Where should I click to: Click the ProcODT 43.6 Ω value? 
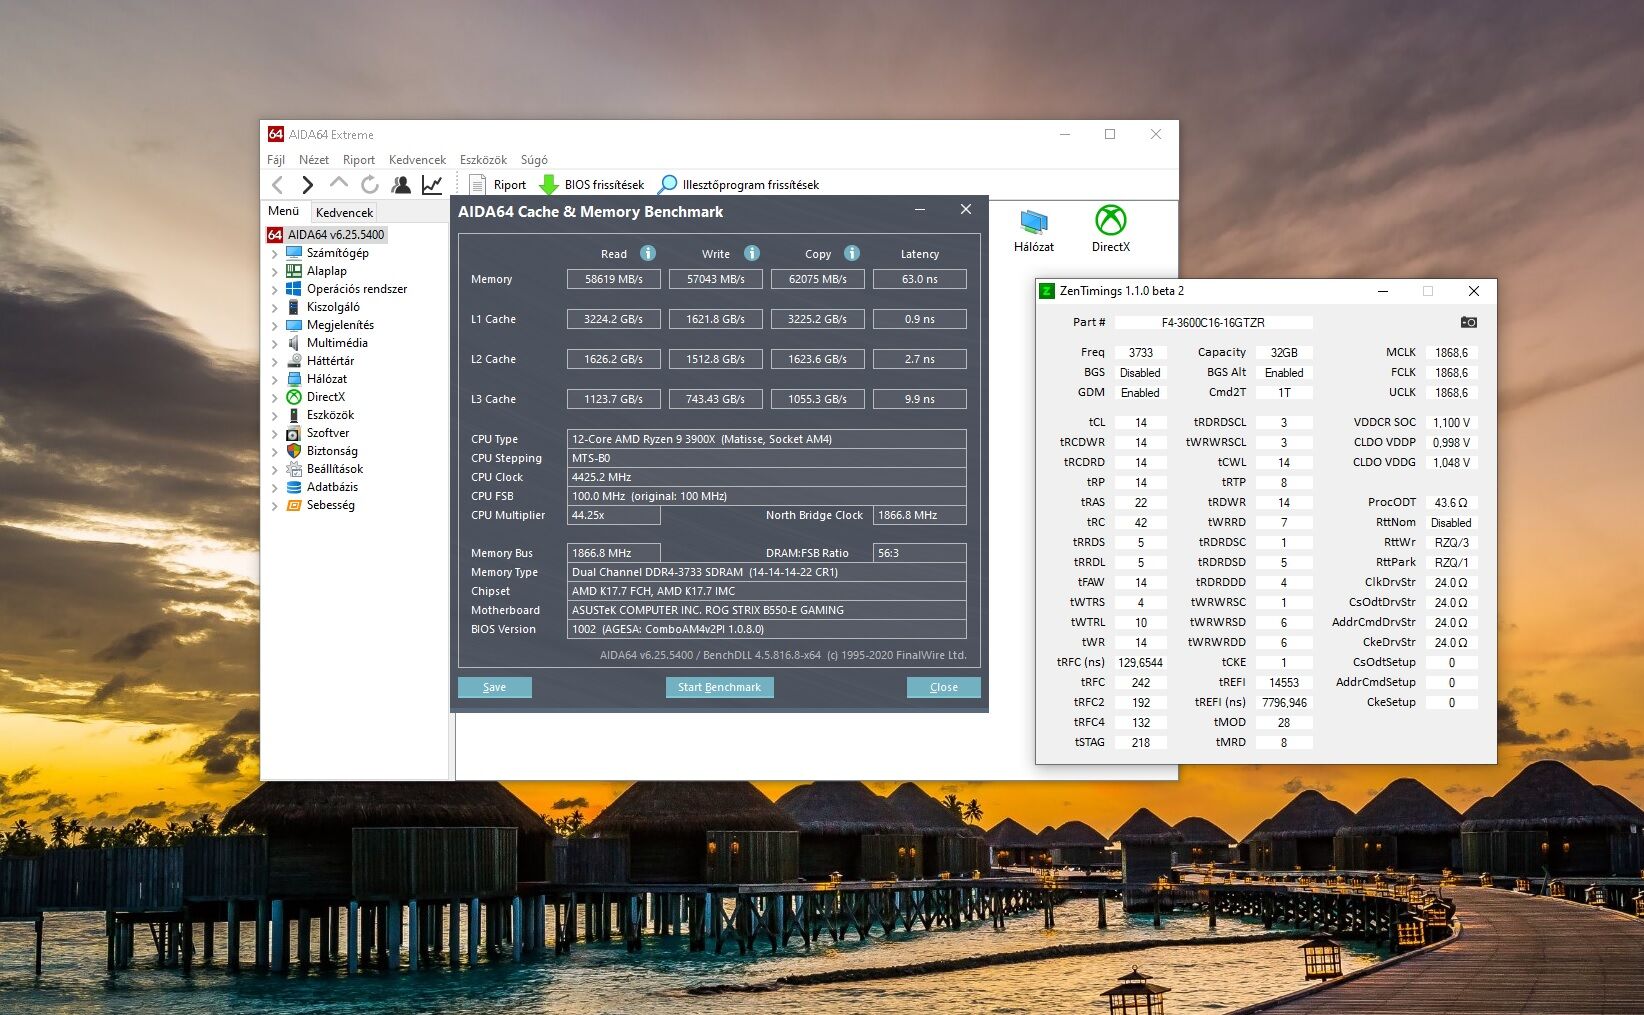[x=1452, y=502]
